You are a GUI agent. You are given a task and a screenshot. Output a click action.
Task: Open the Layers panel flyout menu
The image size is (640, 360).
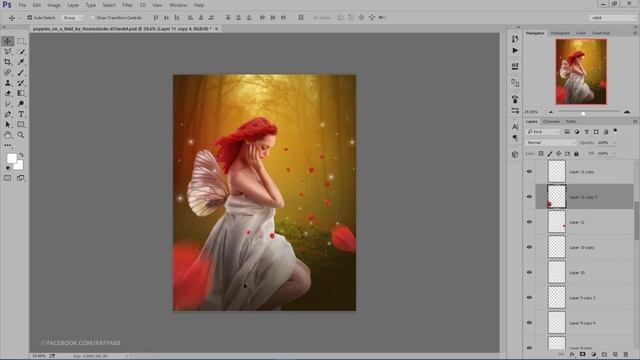tap(635, 122)
